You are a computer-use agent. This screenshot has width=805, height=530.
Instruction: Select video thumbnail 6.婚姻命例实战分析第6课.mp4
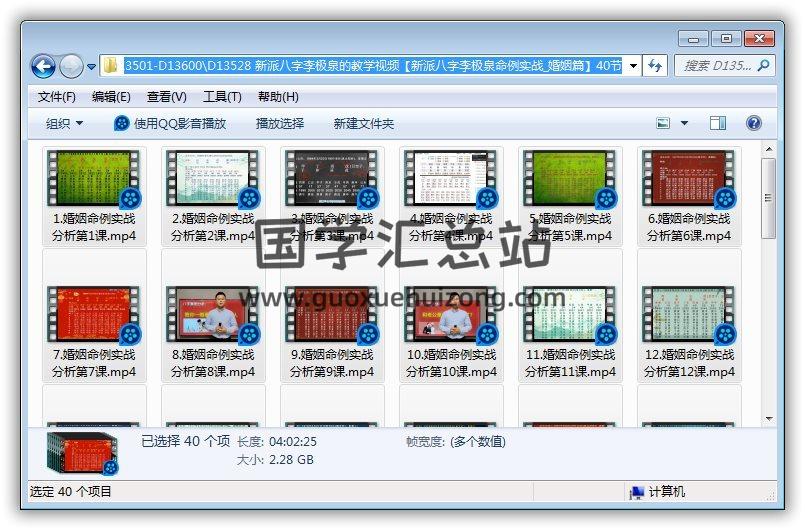tap(688, 179)
